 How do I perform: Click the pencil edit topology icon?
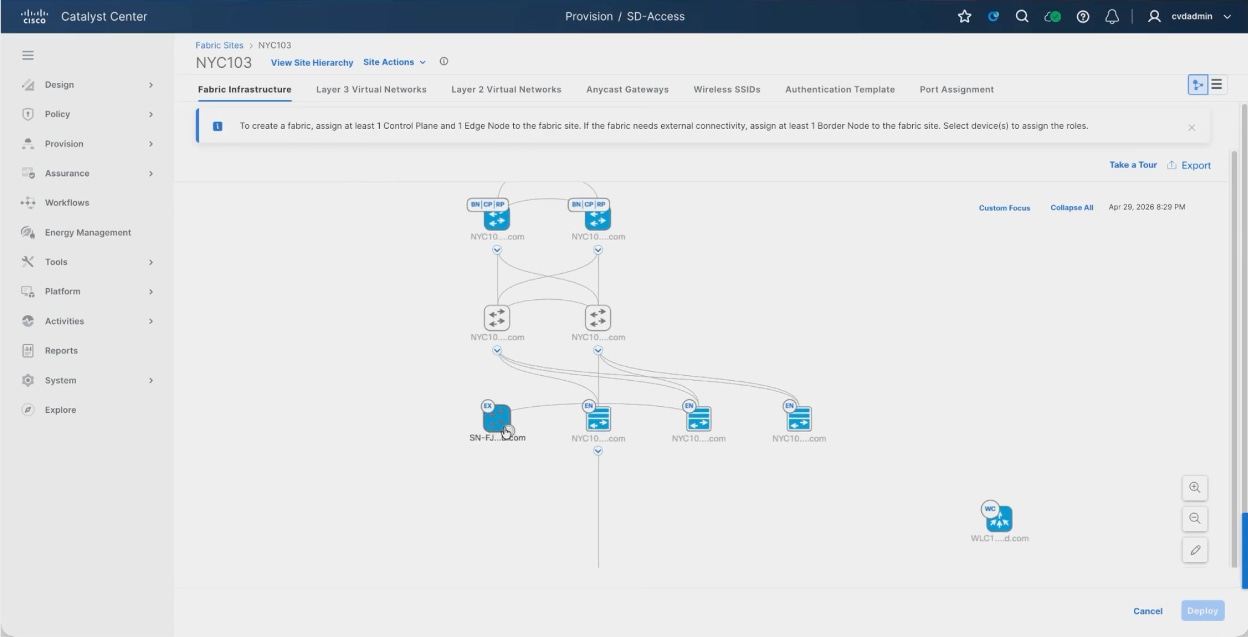pos(1194,550)
